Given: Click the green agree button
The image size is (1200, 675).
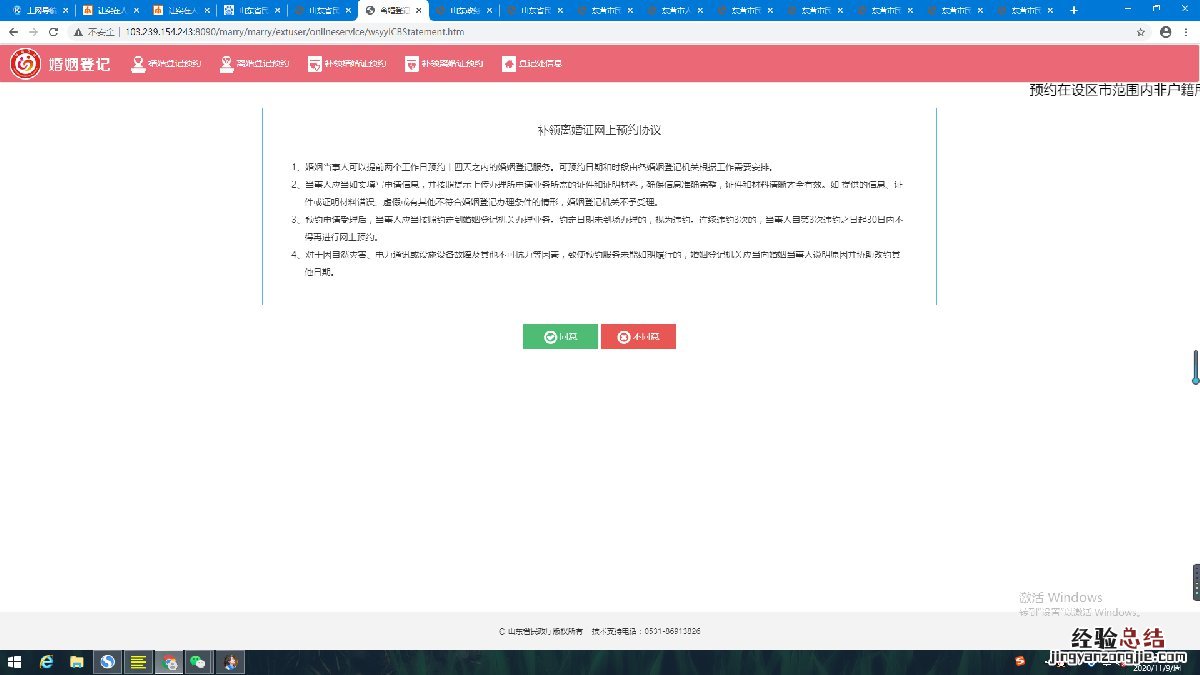Looking at the screenshot, I should click(x=560, y=337).
